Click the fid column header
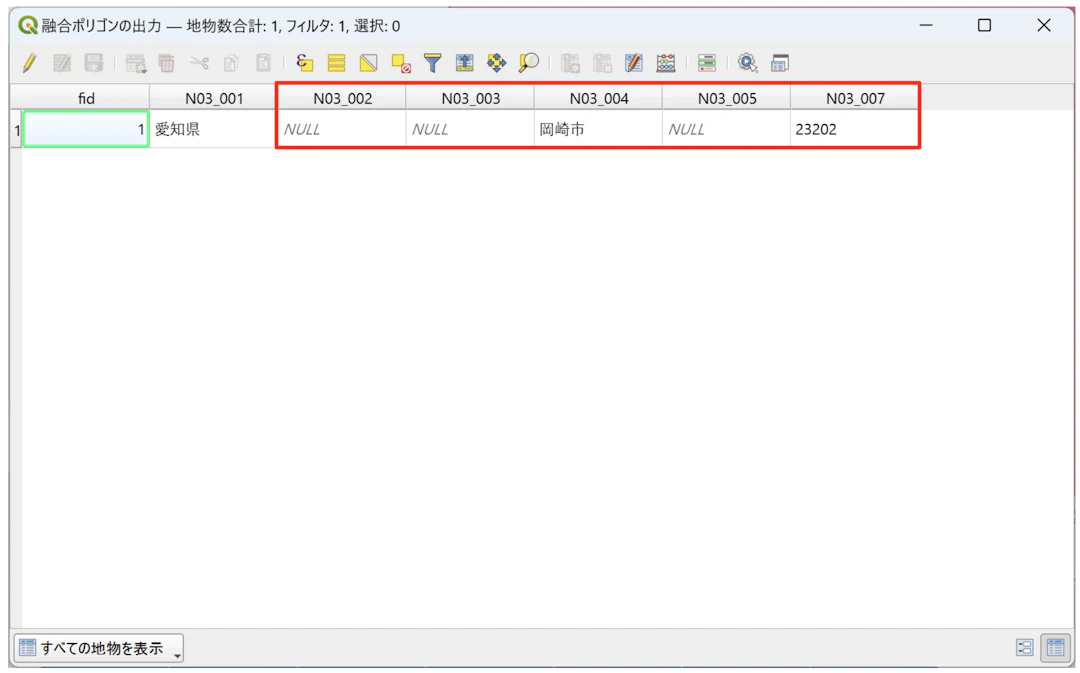The image size is (1080, 673). pos(86,99)
